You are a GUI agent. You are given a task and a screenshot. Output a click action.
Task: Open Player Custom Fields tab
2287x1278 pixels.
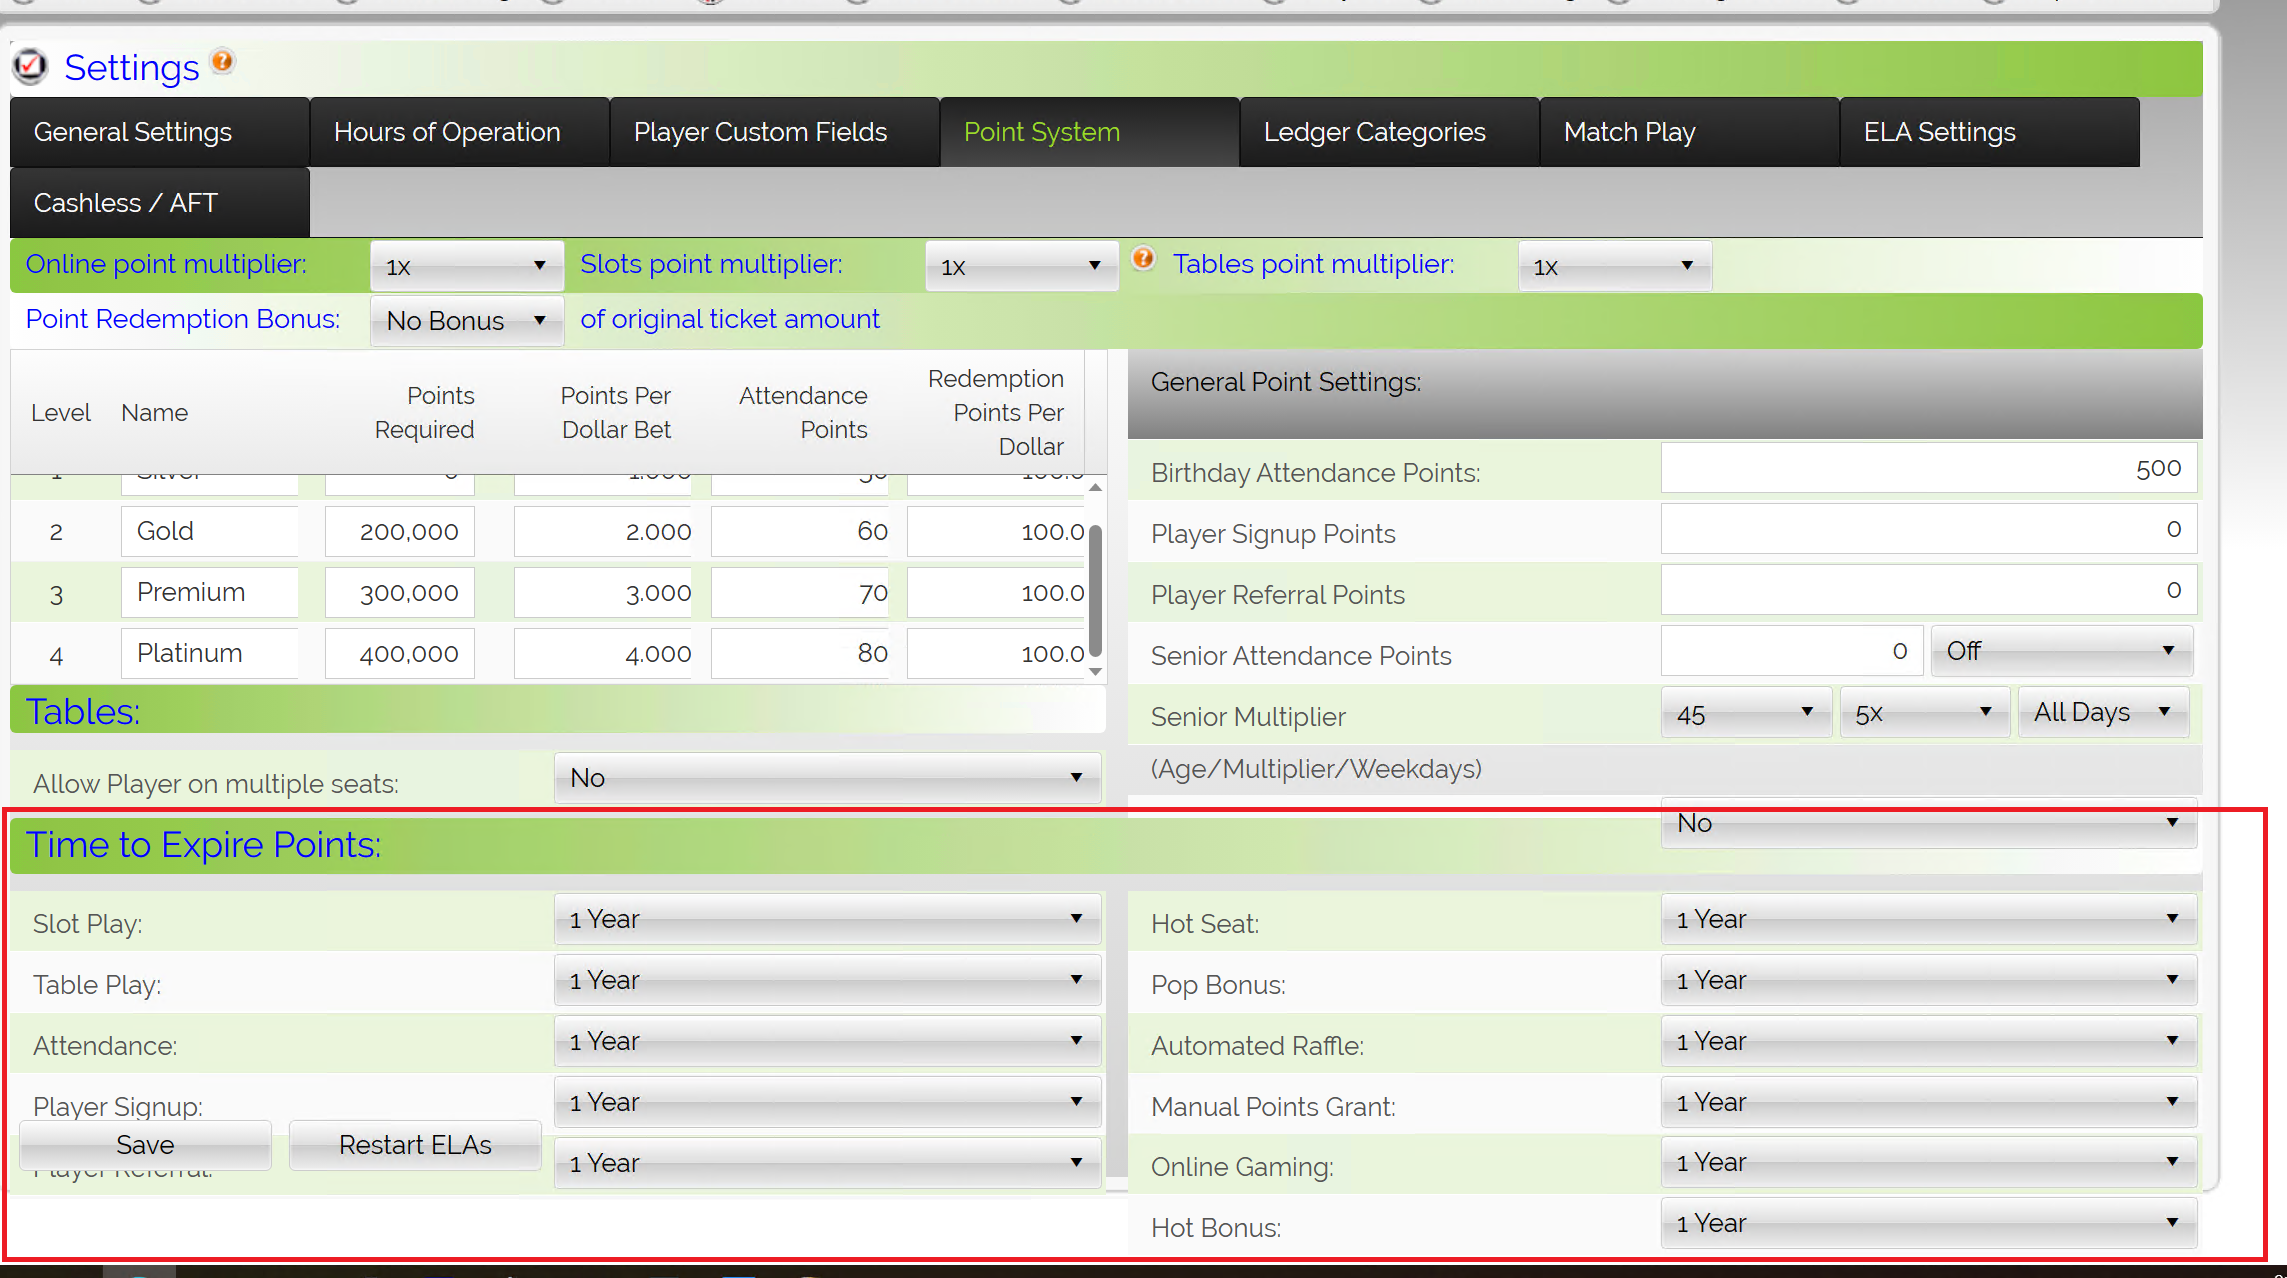(775, 132)
